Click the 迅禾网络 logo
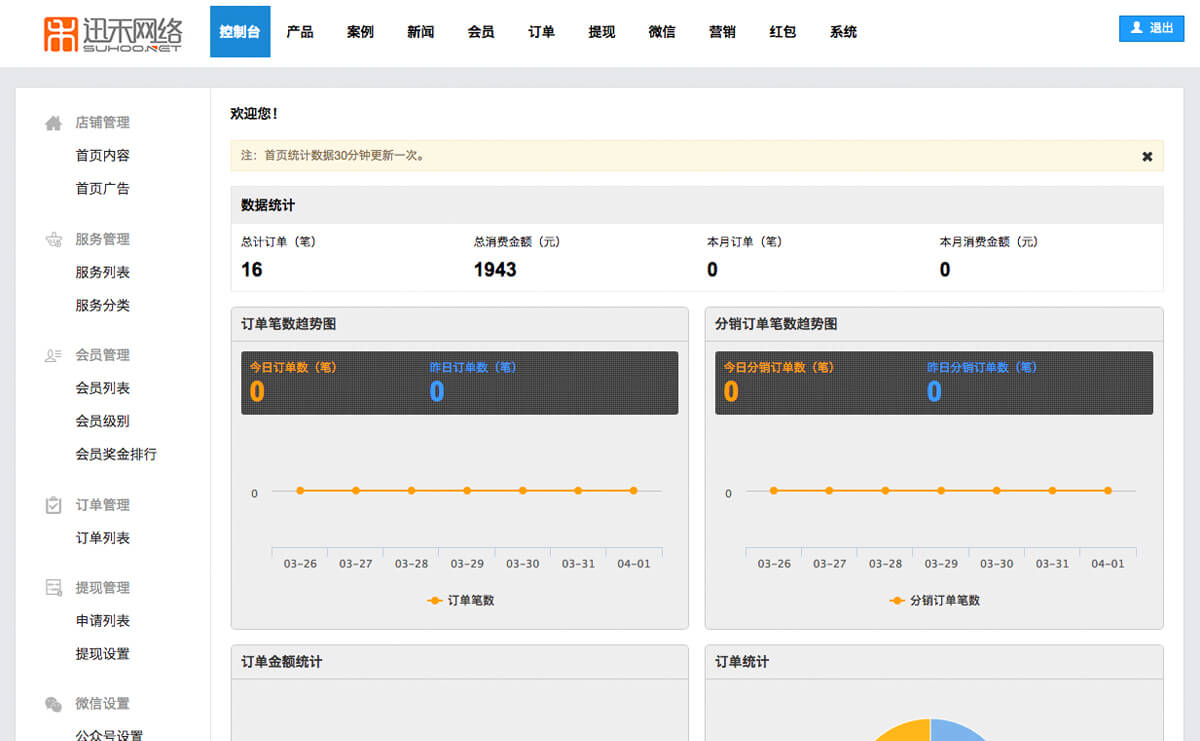 [112, 33]
